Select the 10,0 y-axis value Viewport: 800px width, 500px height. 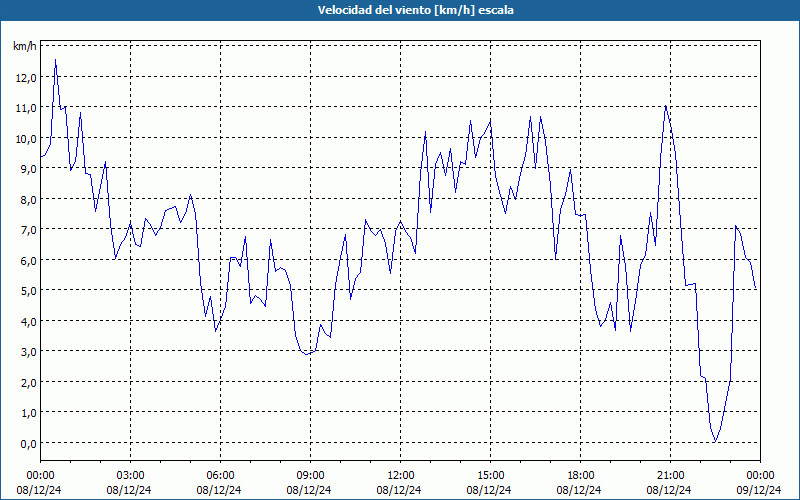tap(26, 139)
